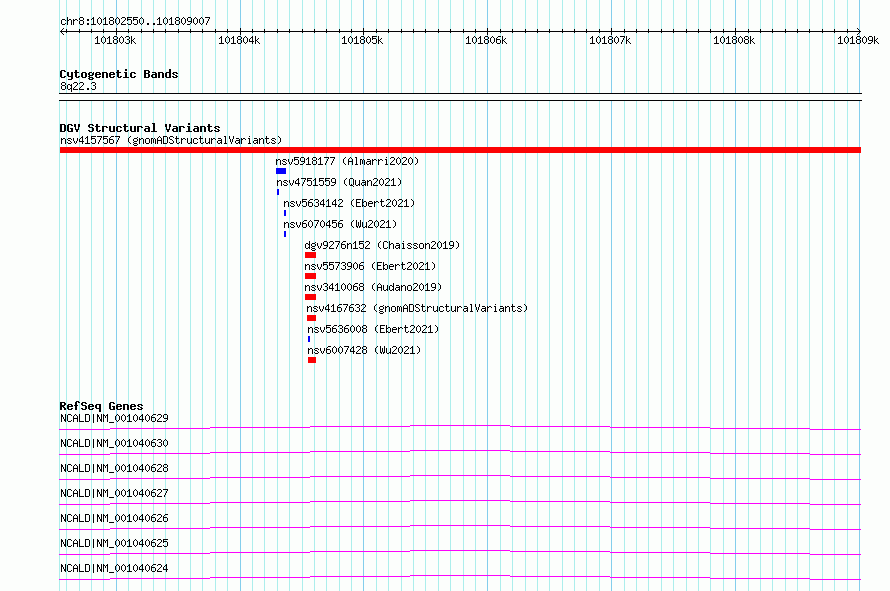
Task: Select the 8q22.3 band label
Action: 78,86
